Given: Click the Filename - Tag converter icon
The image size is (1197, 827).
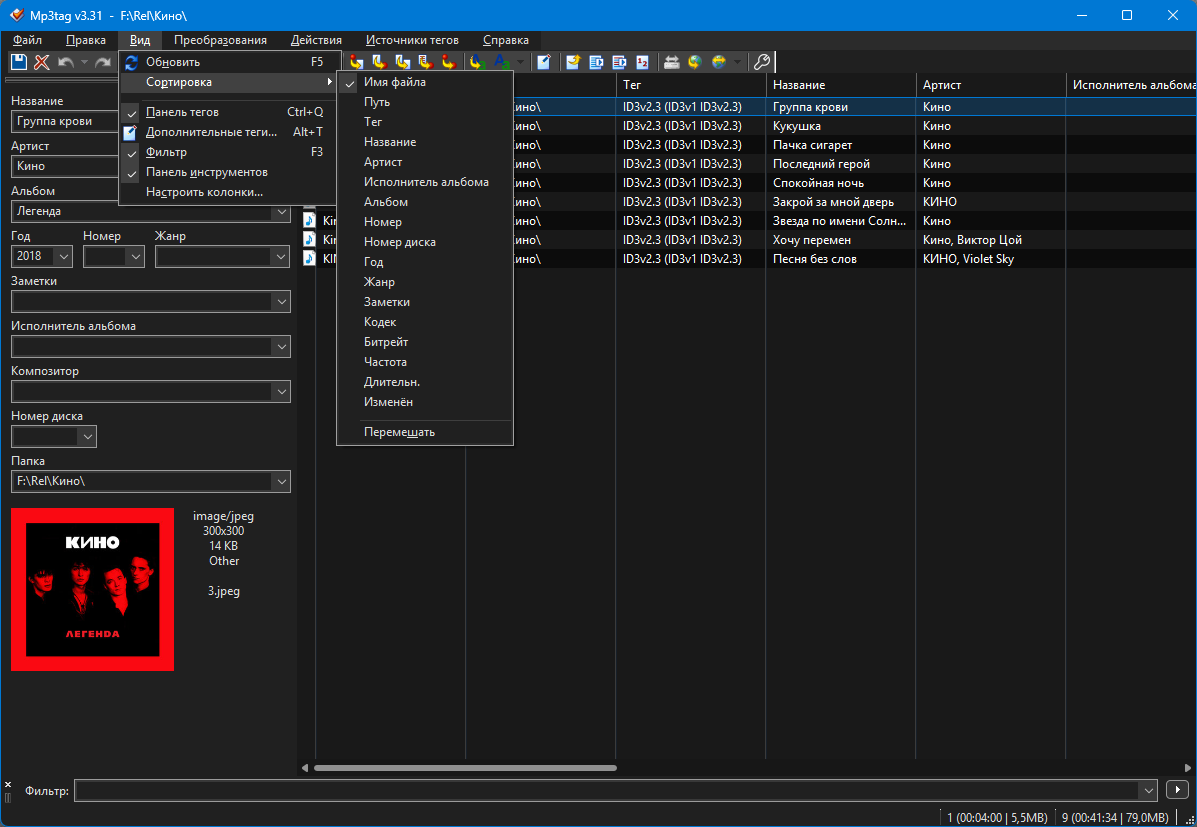Looking at the screenshot, I should pyautogui.click(x=379, y=63).
